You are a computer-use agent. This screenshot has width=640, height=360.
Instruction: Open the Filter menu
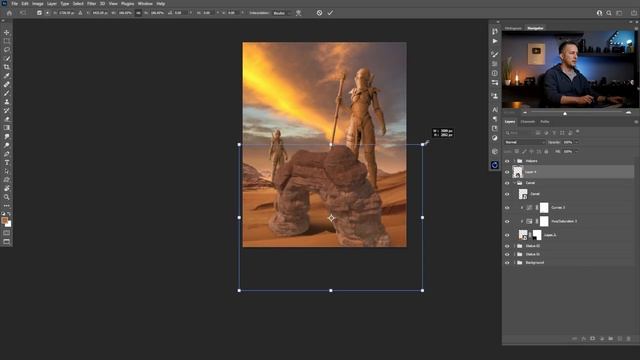point(91,4)
